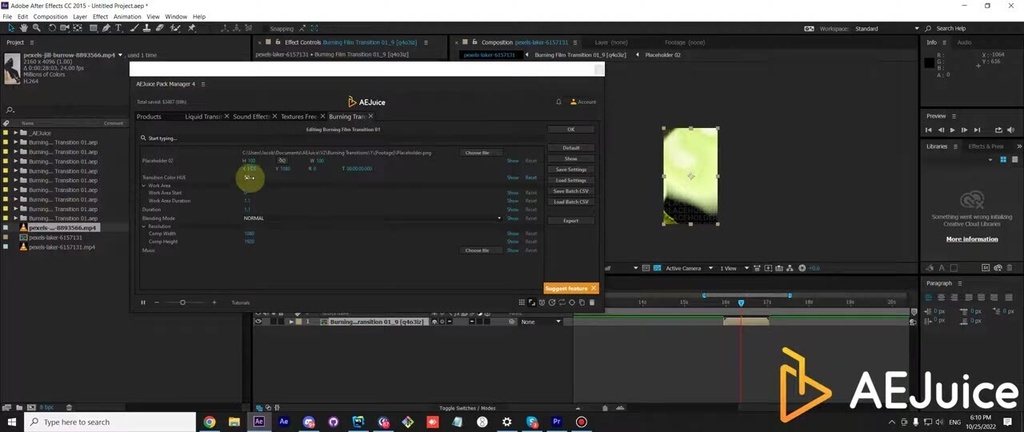The width and height of the screenshot is (1024, 432).
Task: Open dropdown next to pexels-jill-burrow footage name
Action: (x=121, y=55)
